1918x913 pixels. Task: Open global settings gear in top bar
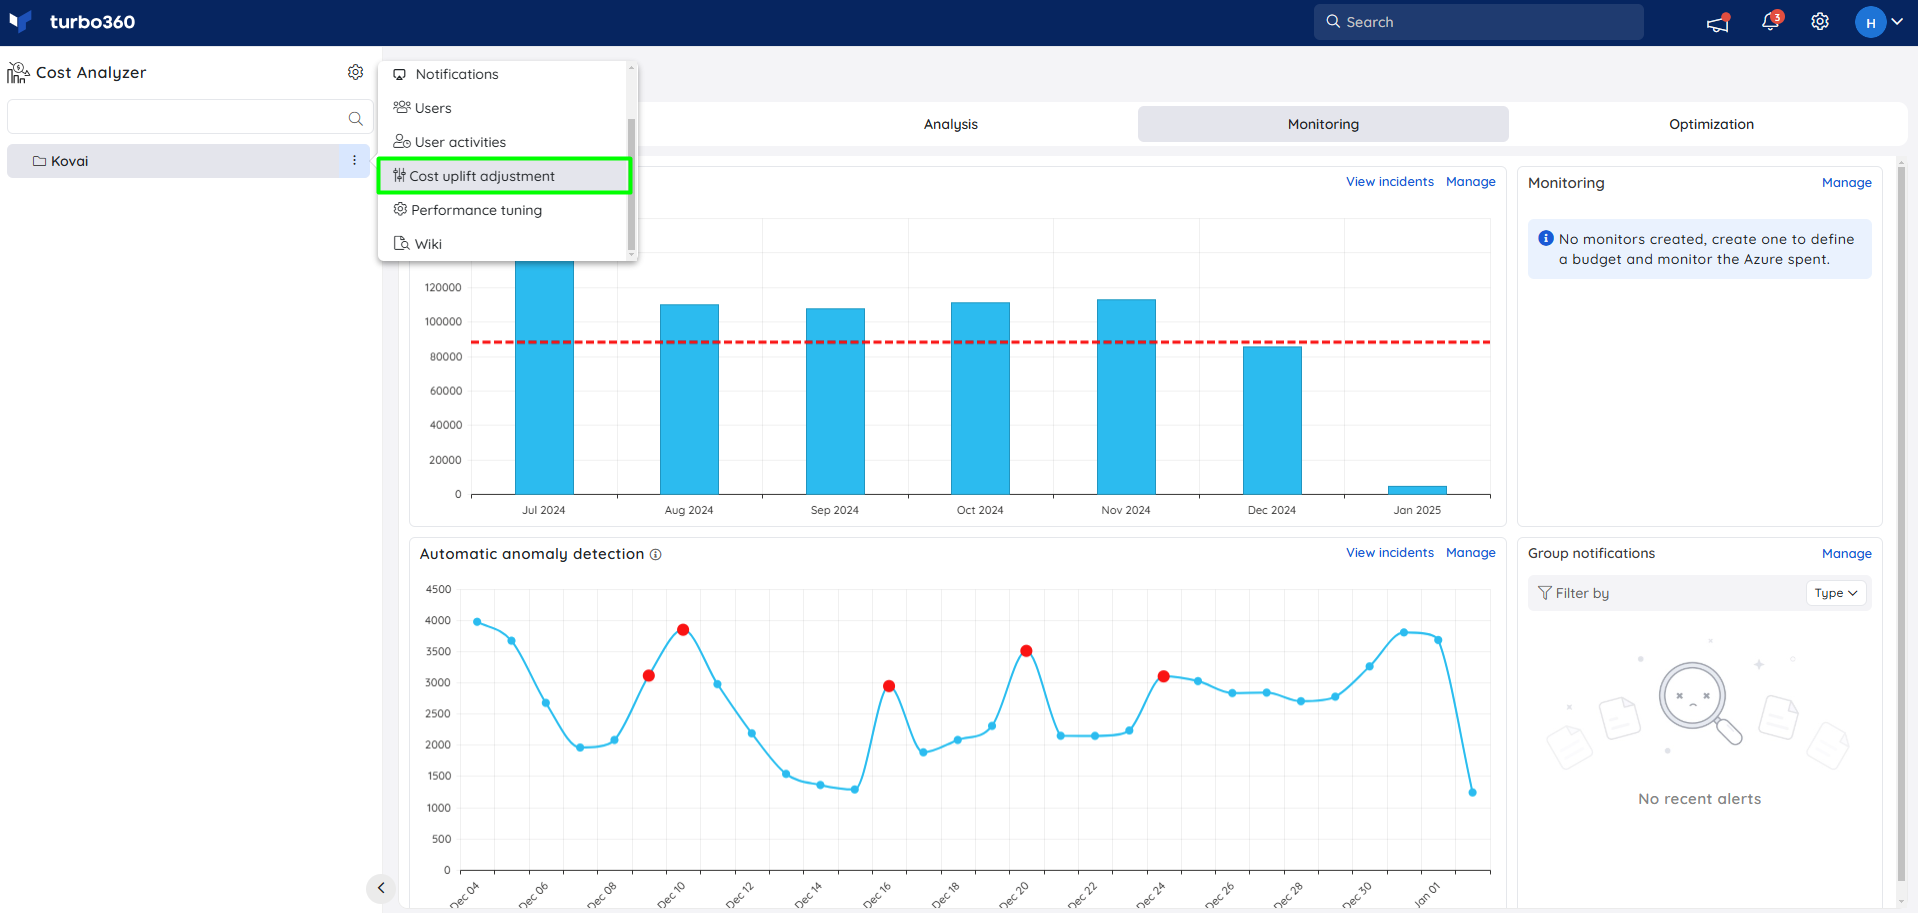1820,22
